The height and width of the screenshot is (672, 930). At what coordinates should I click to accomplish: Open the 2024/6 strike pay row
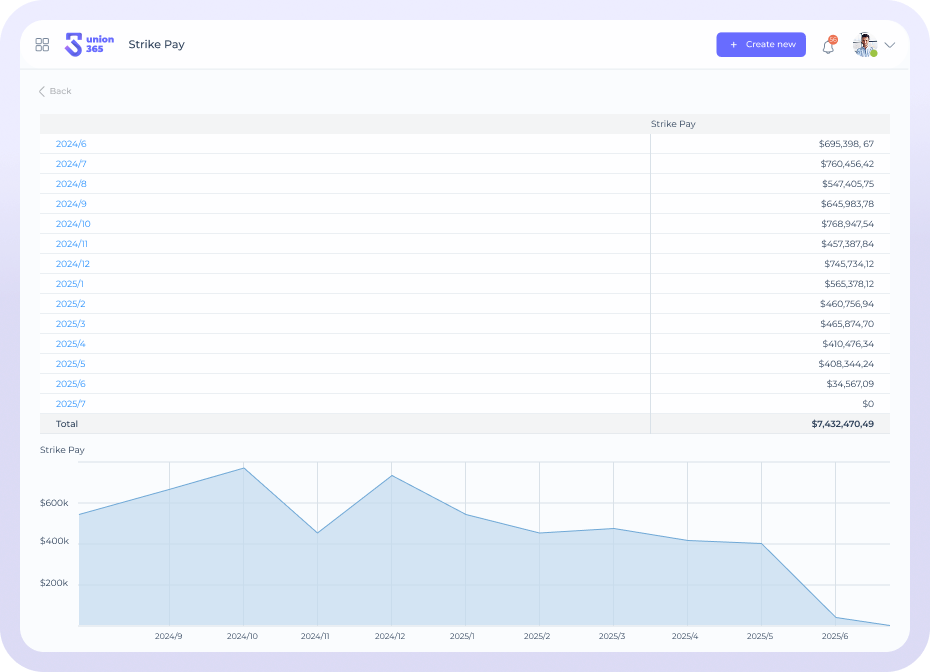71,144
